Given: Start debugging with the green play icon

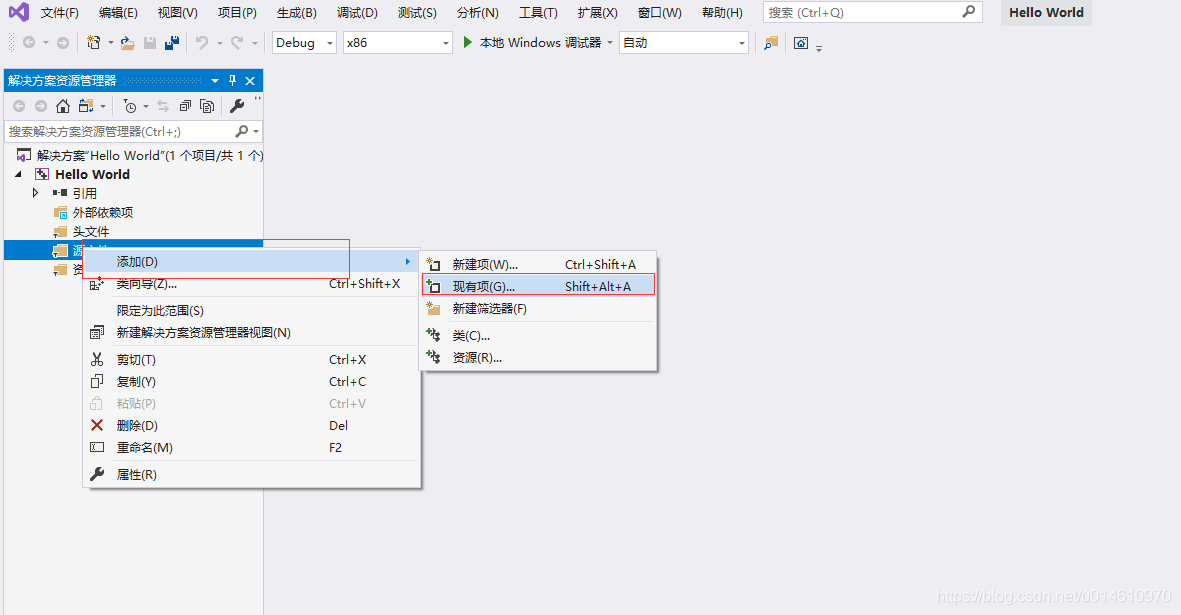Looking at the screenshot, I should 468,42.
